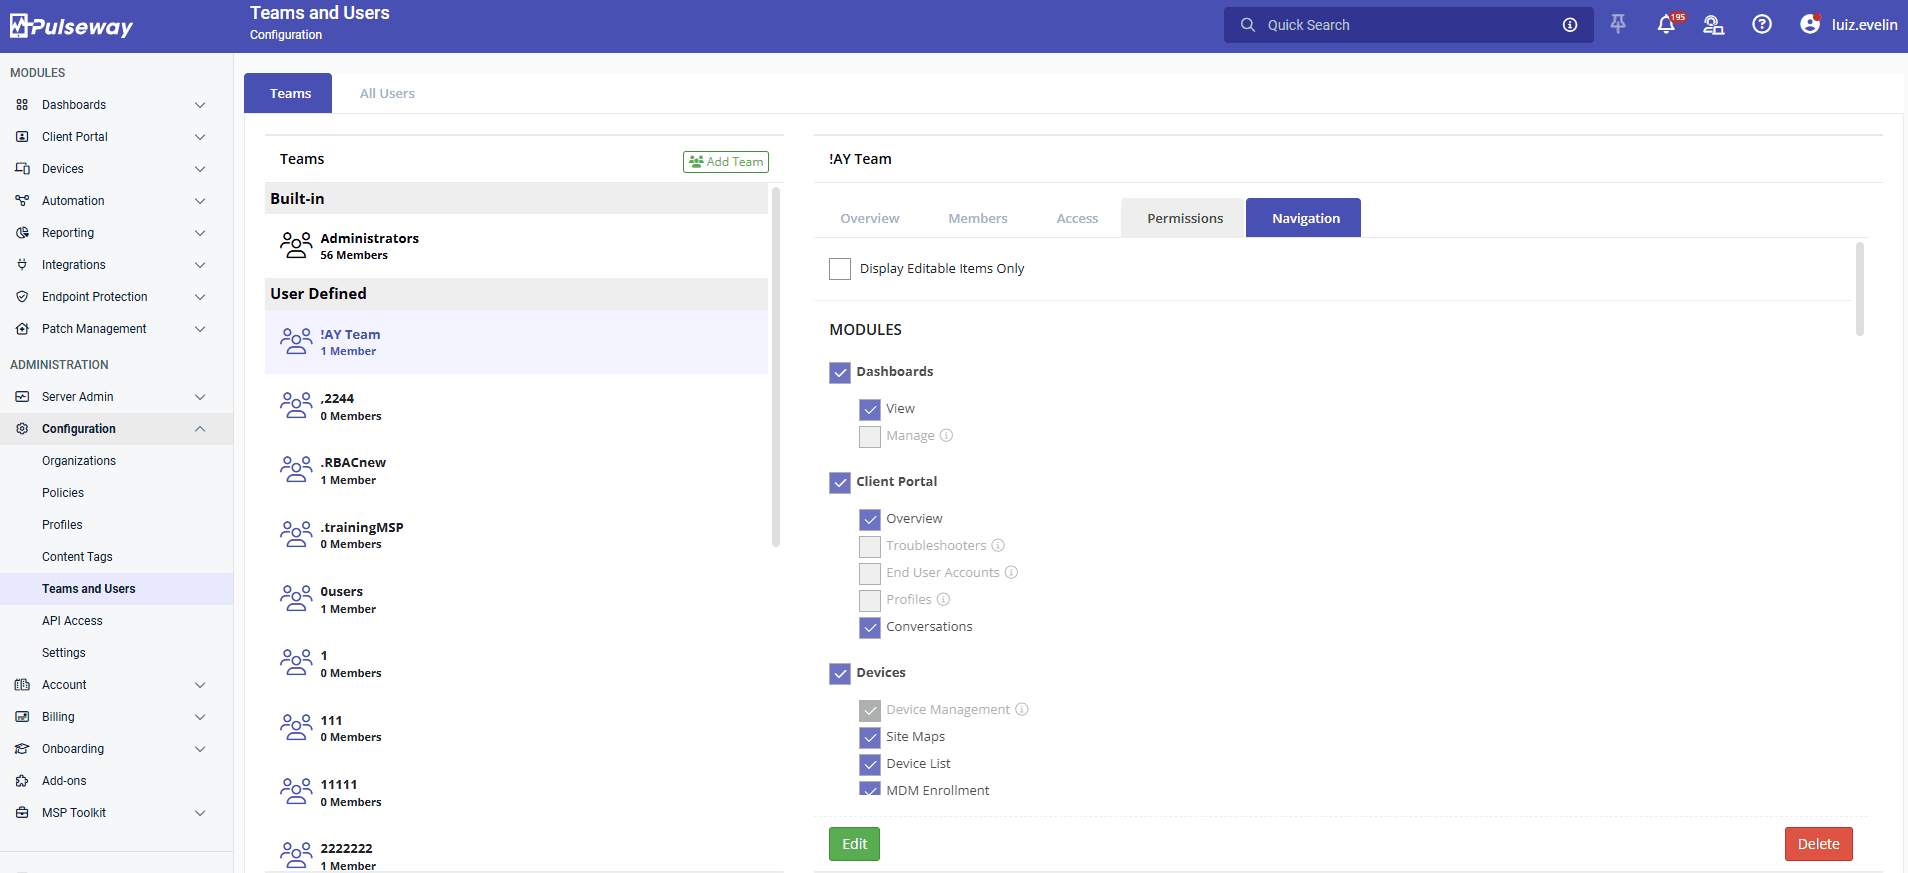Open the user account avatar icon

click(x=1810, y=24)
